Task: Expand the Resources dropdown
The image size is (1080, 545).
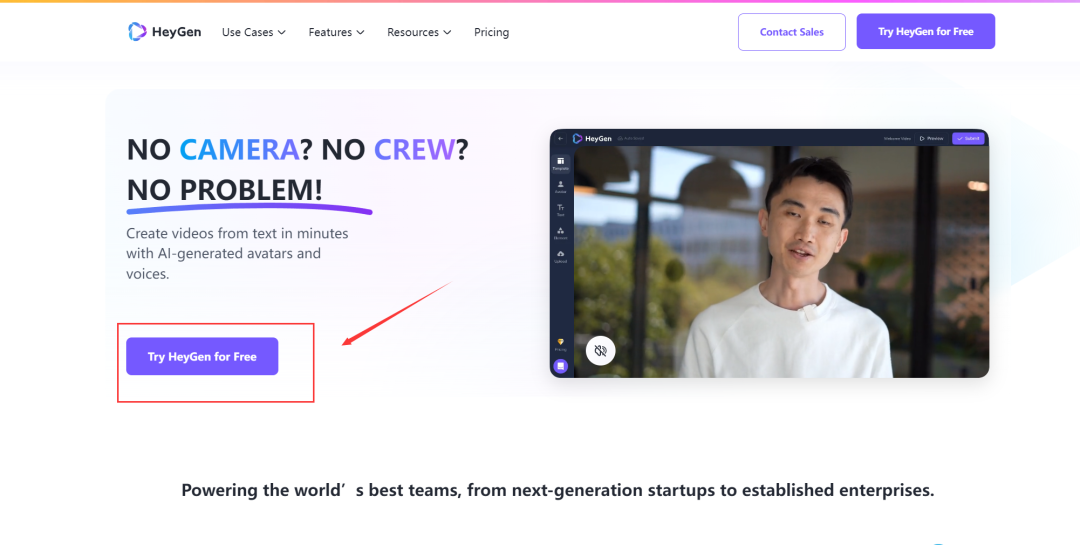Action: [x=419, y=32]
